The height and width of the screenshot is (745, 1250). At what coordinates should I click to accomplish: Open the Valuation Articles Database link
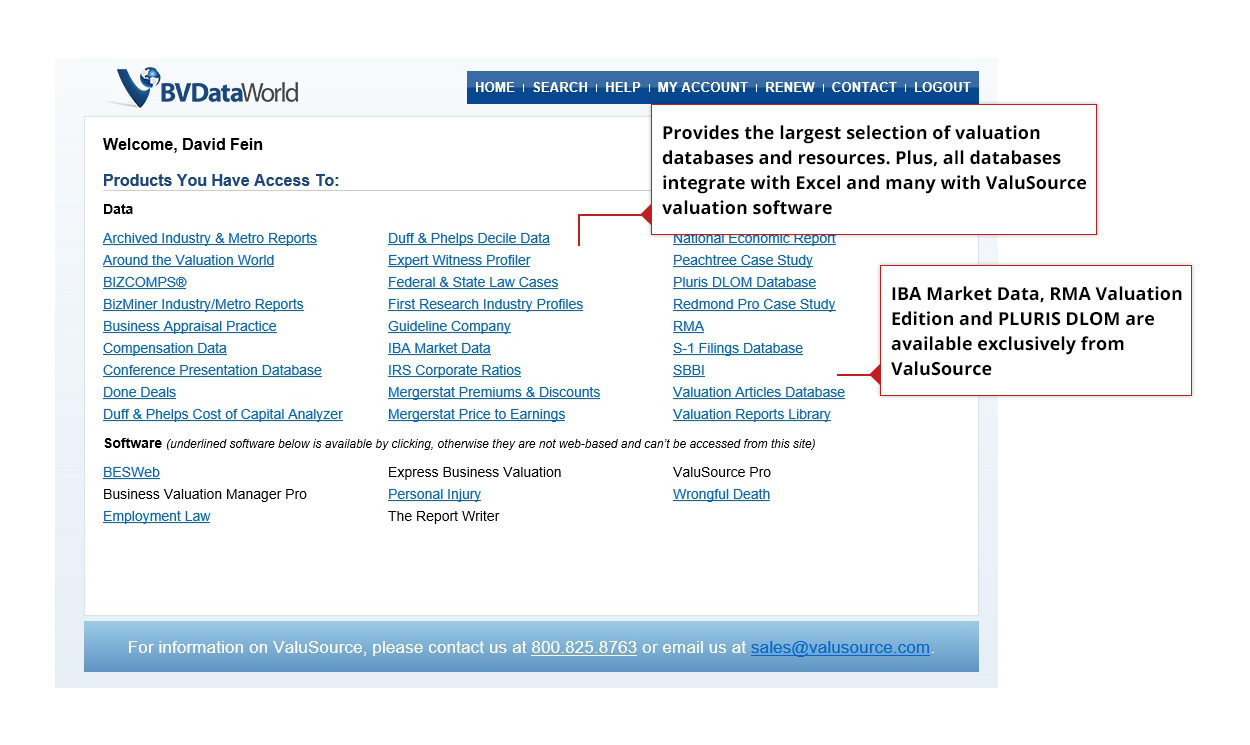coord(759,392)
